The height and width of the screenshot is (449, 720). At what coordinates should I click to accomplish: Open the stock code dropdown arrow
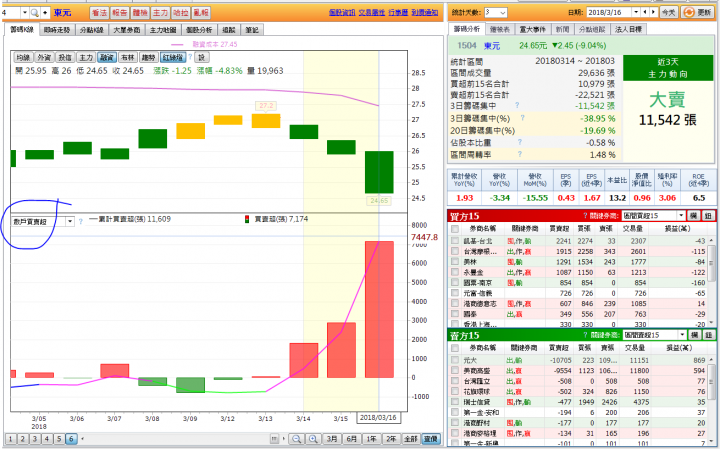click(25, 13)
